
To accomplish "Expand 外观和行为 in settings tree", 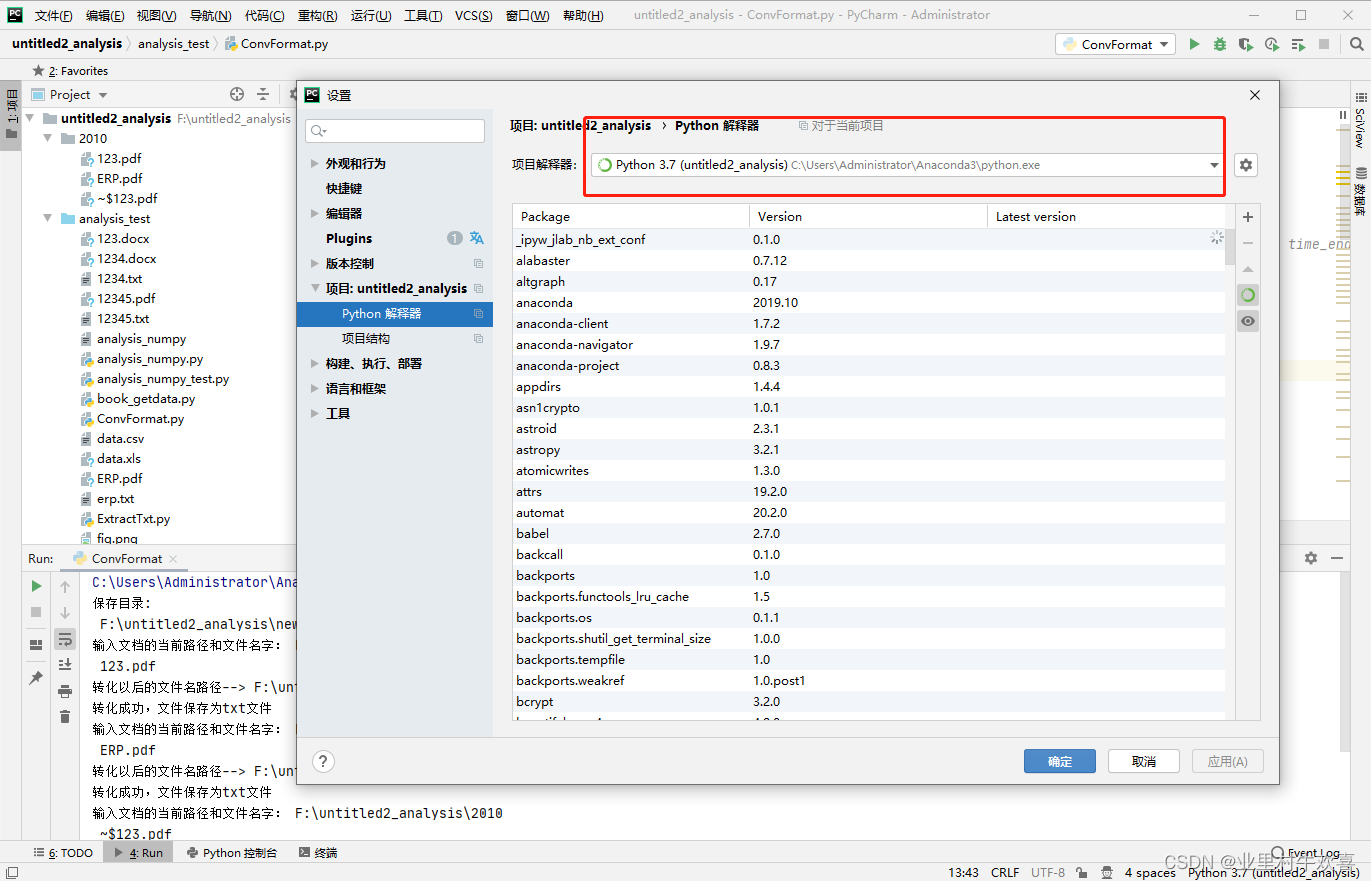I will click(315, 163).
